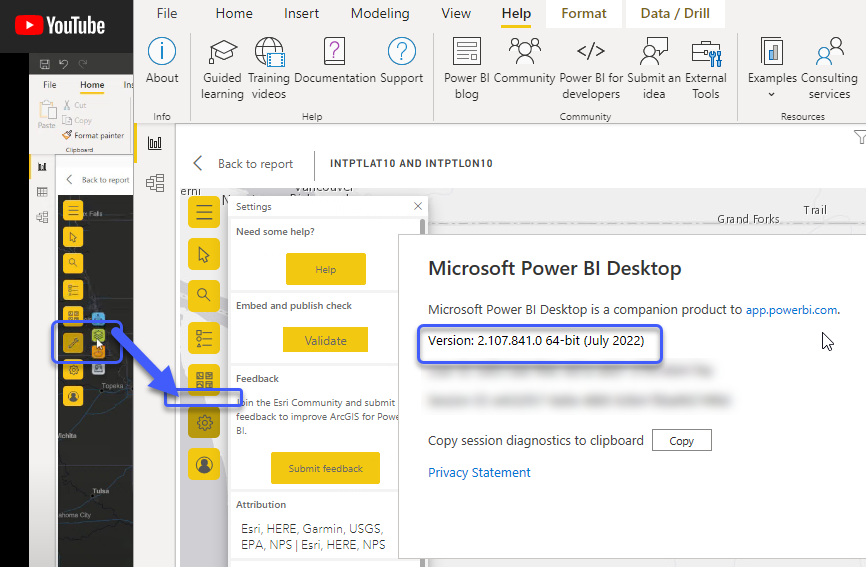This screenshot has width=866, height=567.
Task: Switch to the View ribbon tab
Action: pos(456,13)
